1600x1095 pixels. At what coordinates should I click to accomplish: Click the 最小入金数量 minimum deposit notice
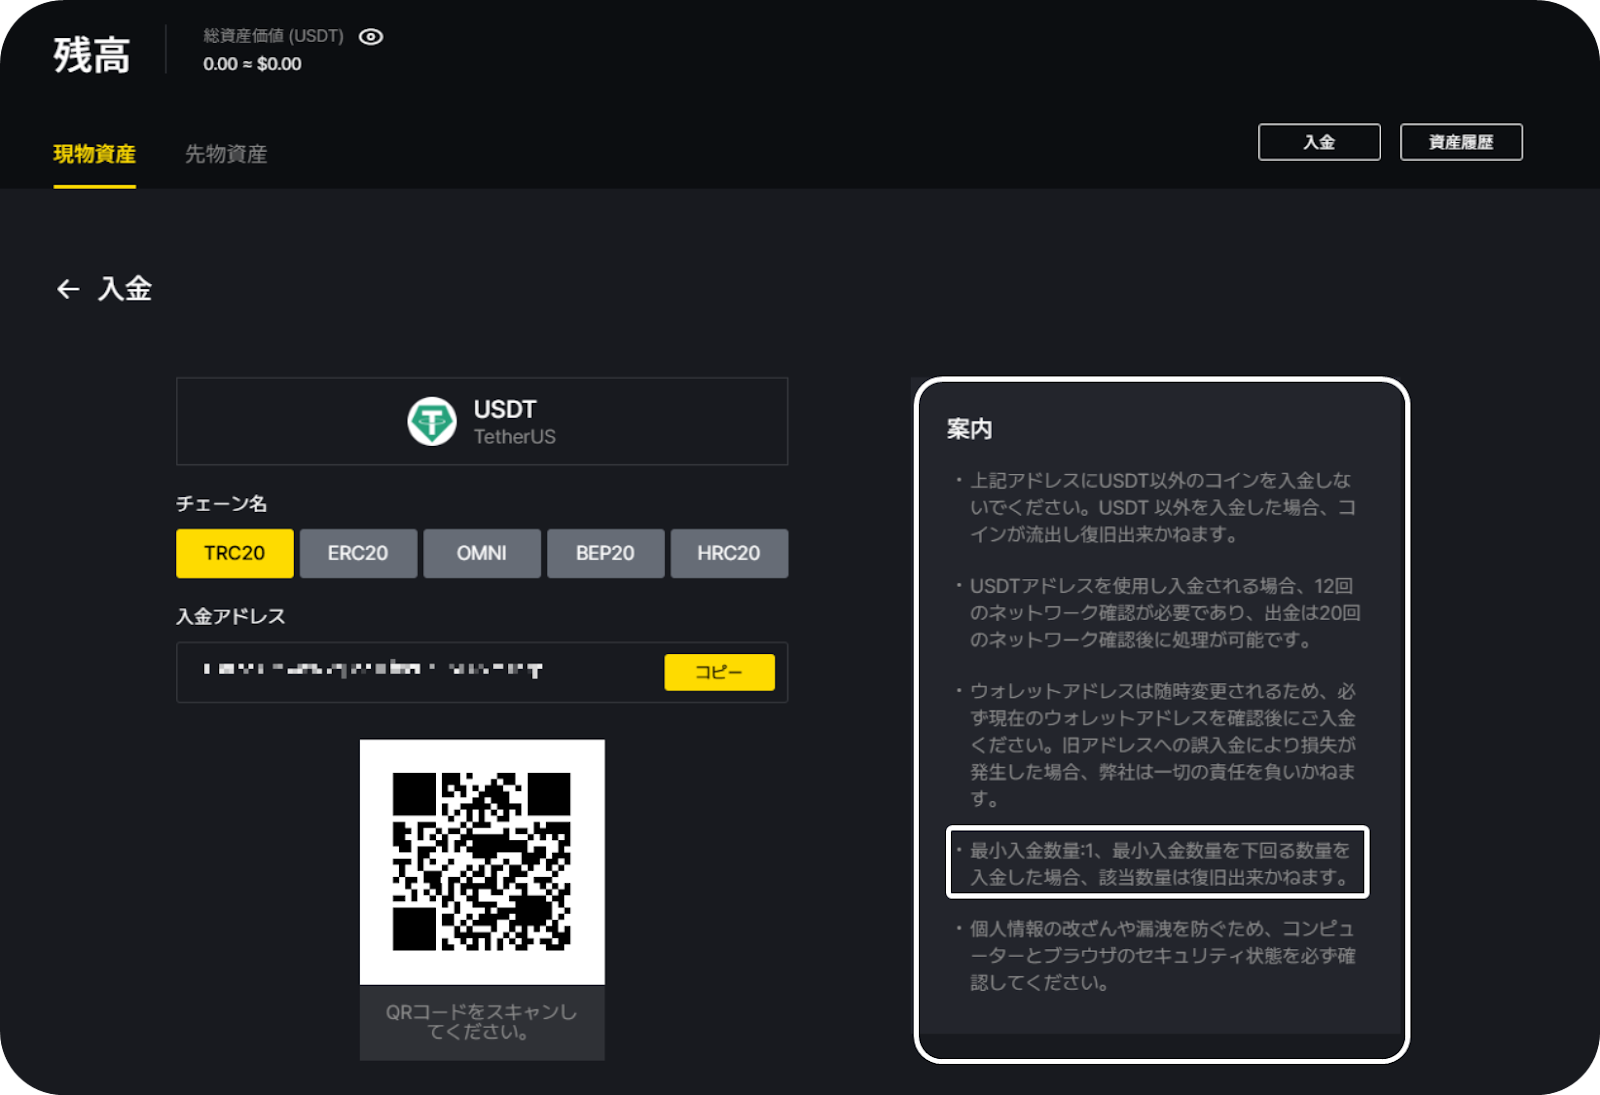1158,863
